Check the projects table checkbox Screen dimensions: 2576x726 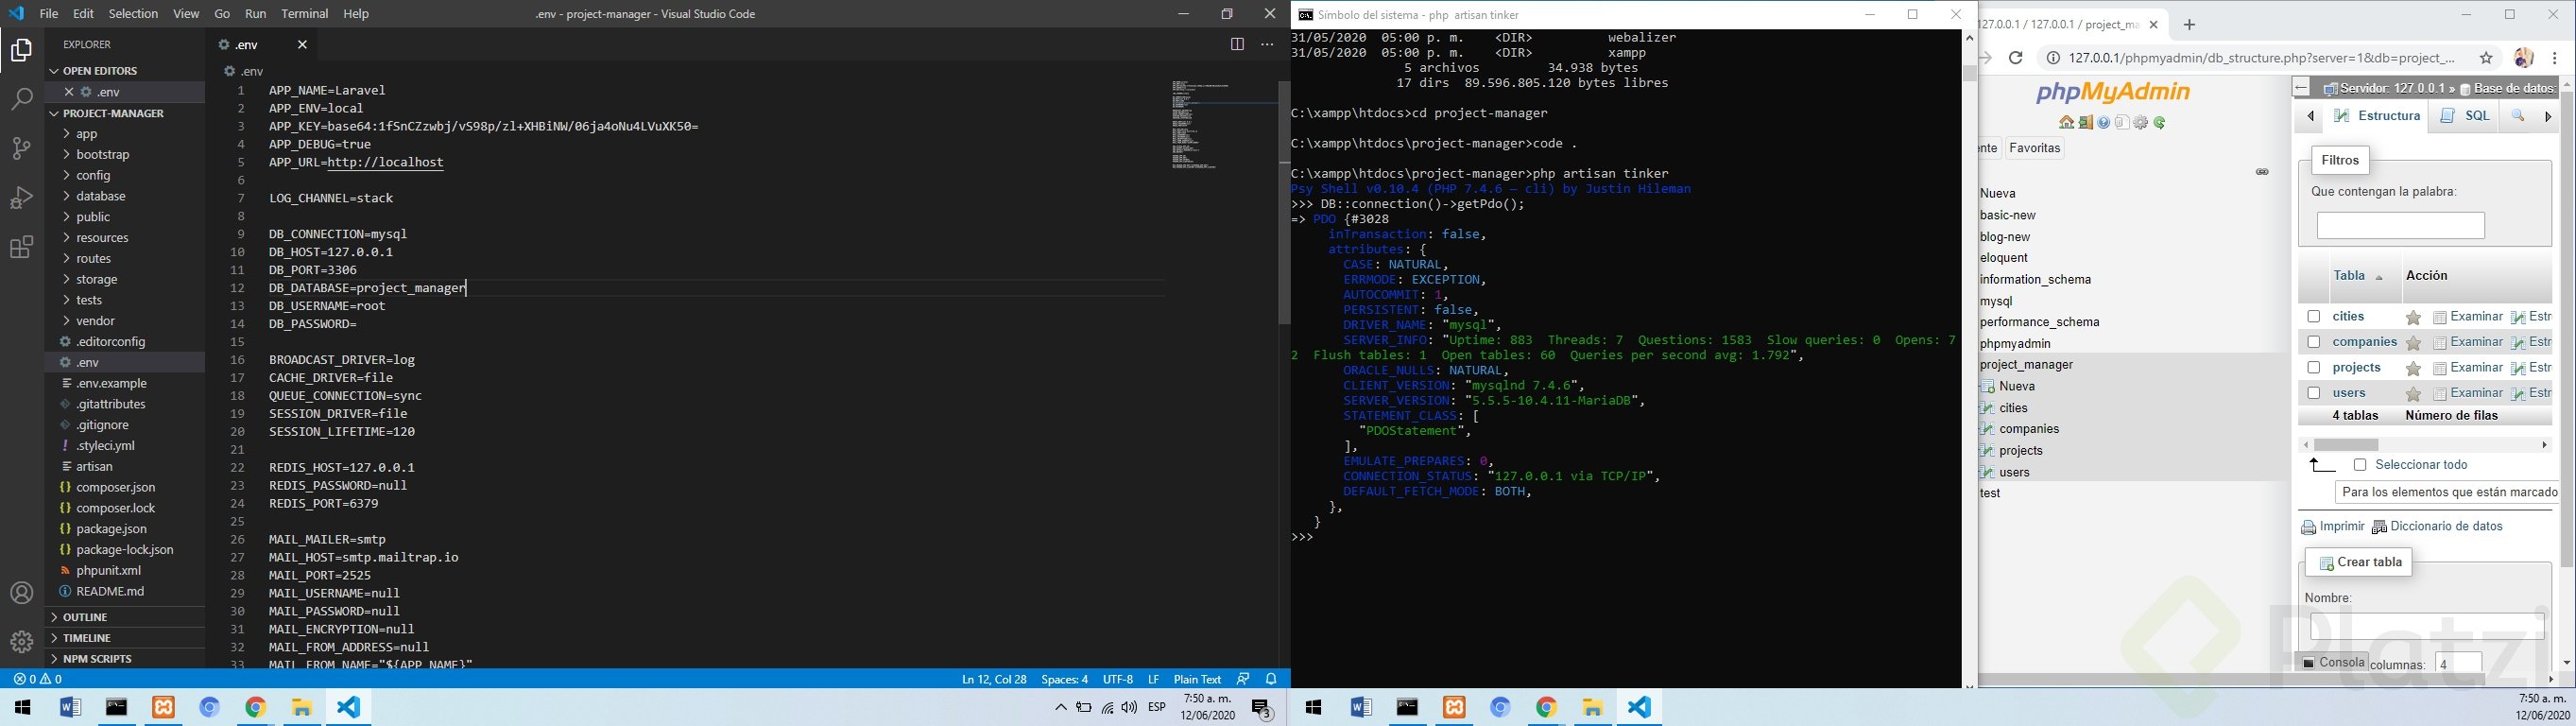[x=2313, y=368]
